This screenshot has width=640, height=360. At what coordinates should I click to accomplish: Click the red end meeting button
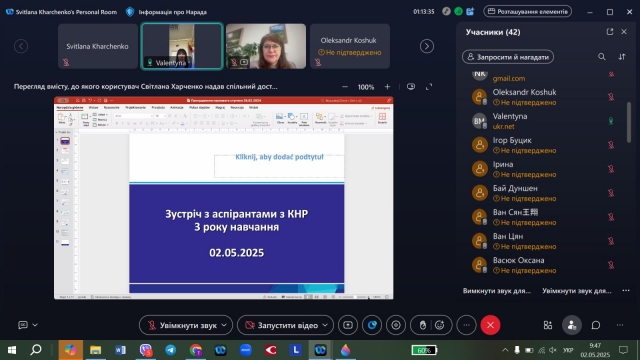tap(490, 325)
